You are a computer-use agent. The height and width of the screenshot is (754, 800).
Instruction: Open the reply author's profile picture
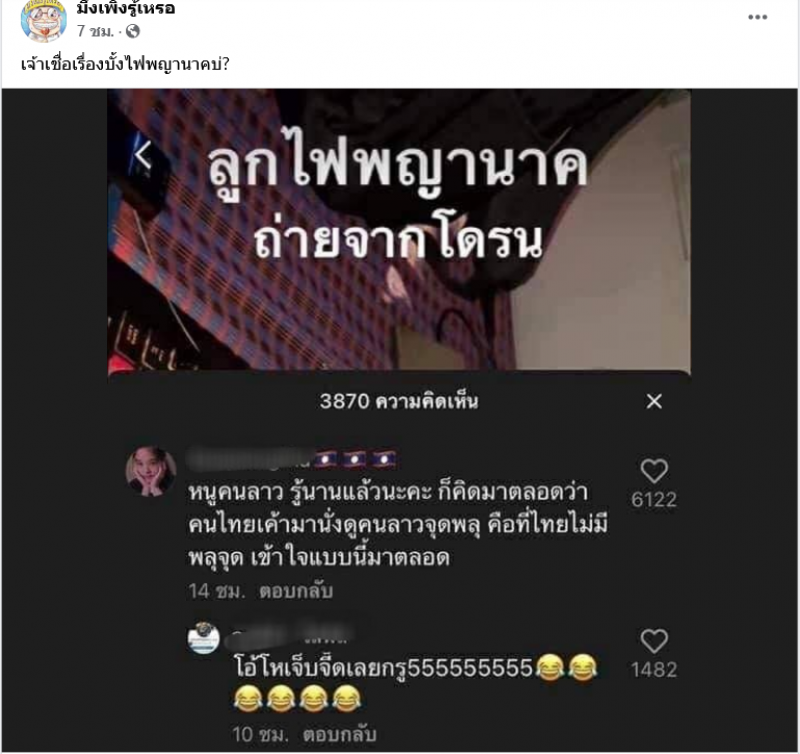pyautogui.click(x=204, y=638)
